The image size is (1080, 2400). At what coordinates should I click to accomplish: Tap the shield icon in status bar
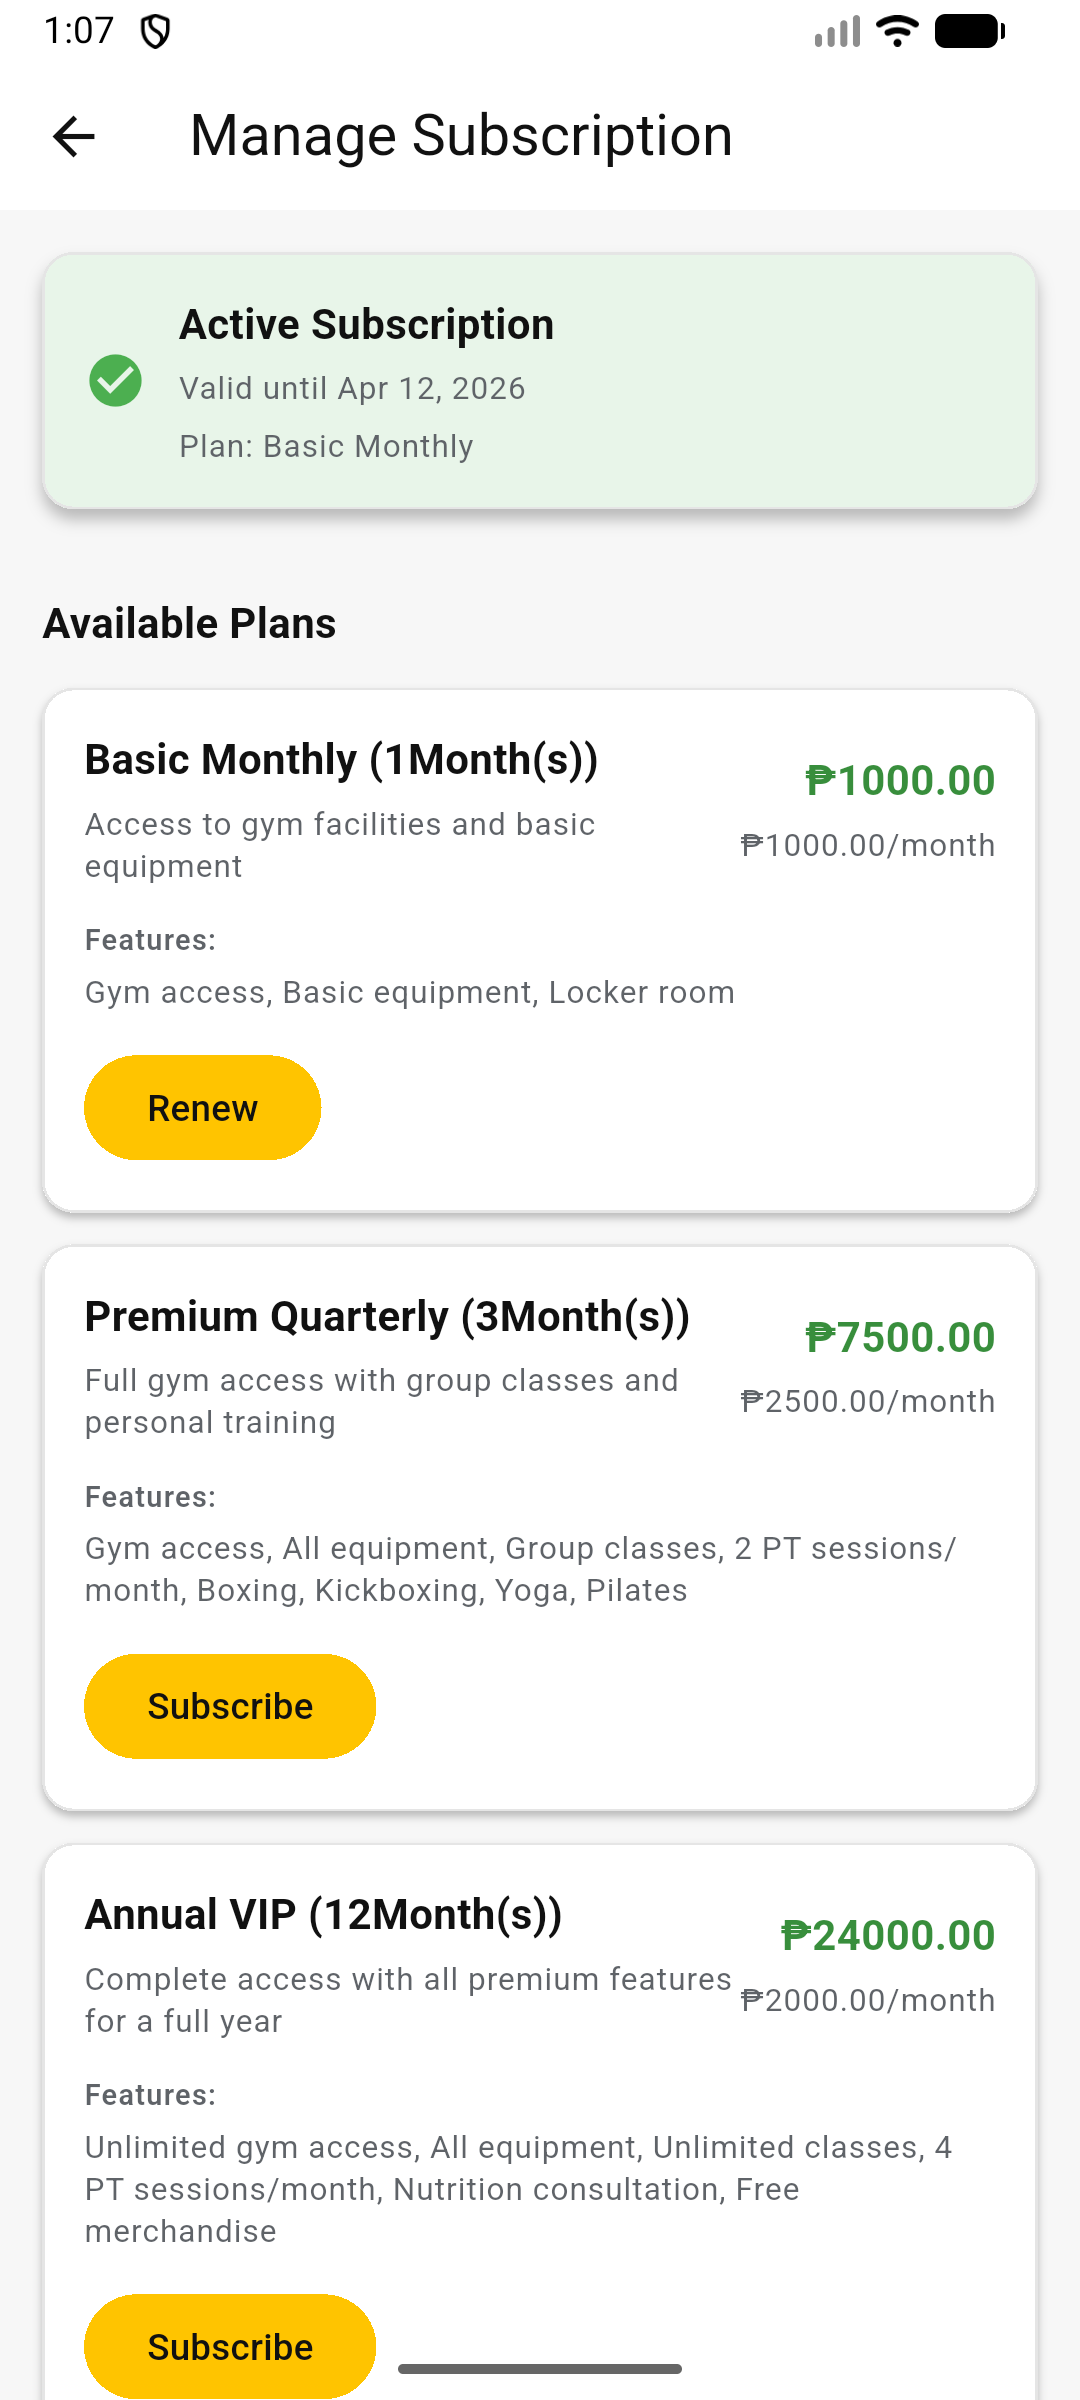tap(155, 32)
